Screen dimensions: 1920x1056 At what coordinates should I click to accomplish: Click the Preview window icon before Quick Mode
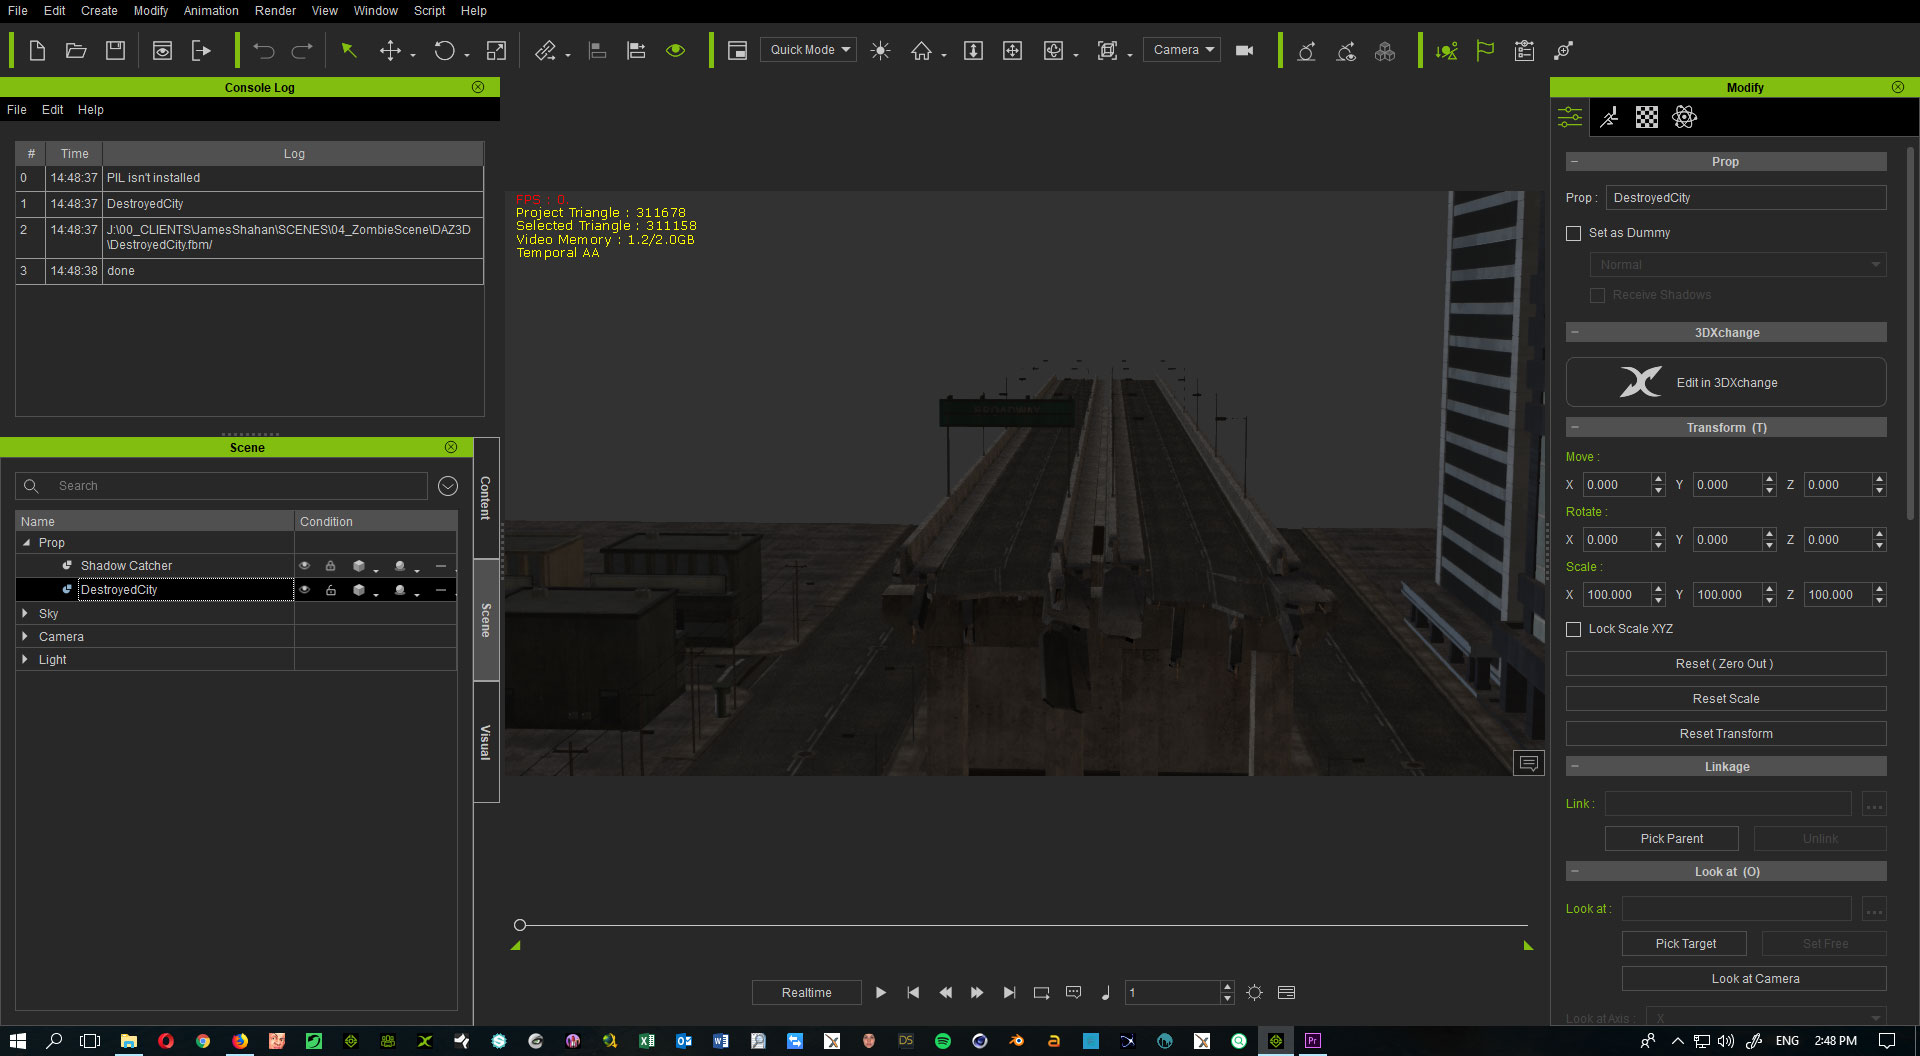737,50
